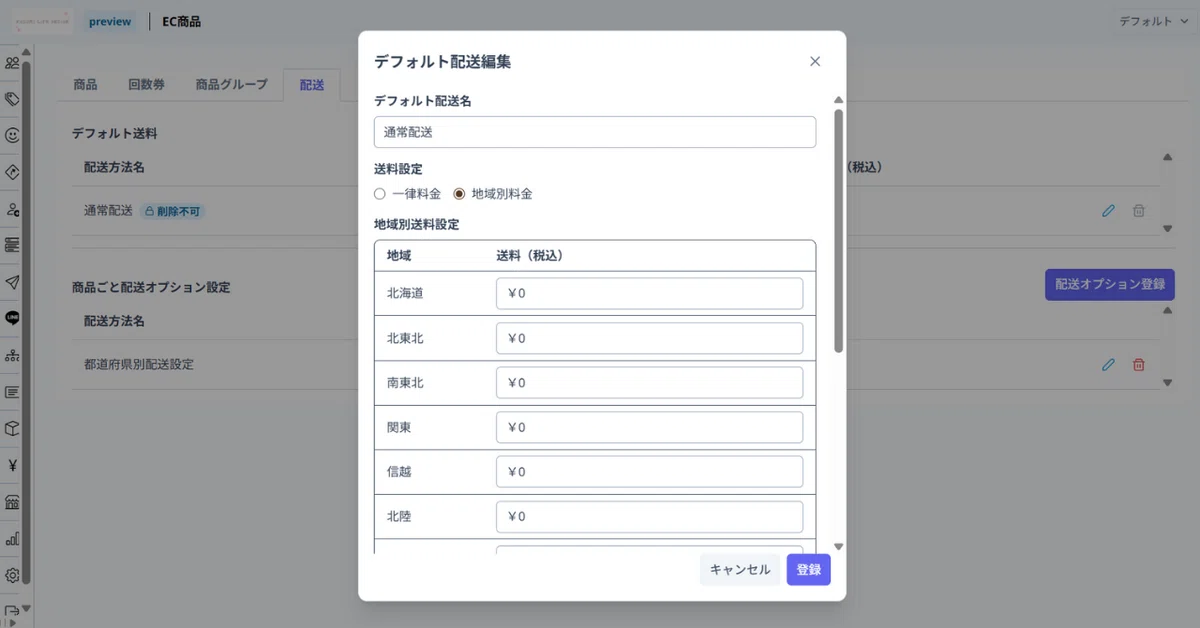
Task: Close the デフォルト配送編集 dialog with X
Action: (815, 61)
